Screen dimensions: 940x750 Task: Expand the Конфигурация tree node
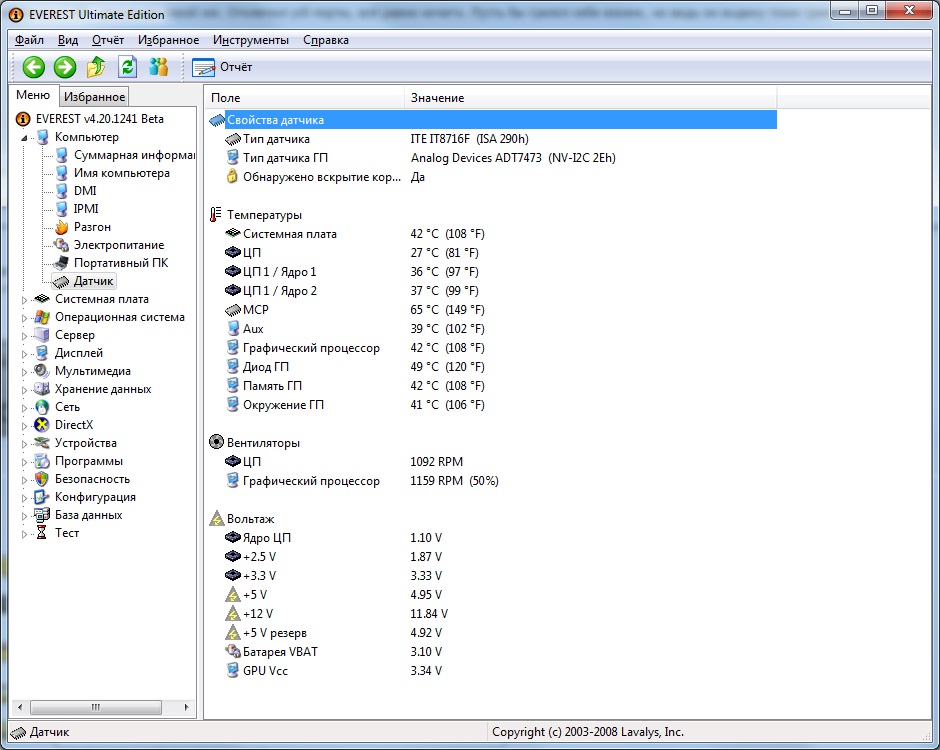25,498
